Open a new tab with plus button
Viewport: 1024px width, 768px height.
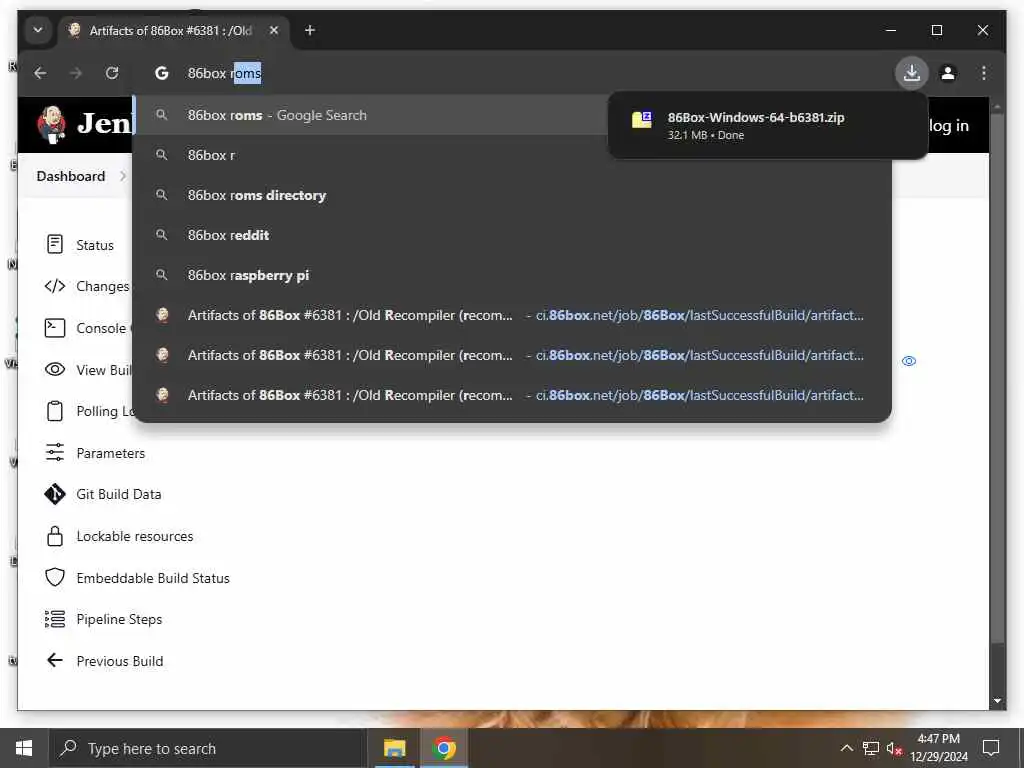[x=310, y=30]
